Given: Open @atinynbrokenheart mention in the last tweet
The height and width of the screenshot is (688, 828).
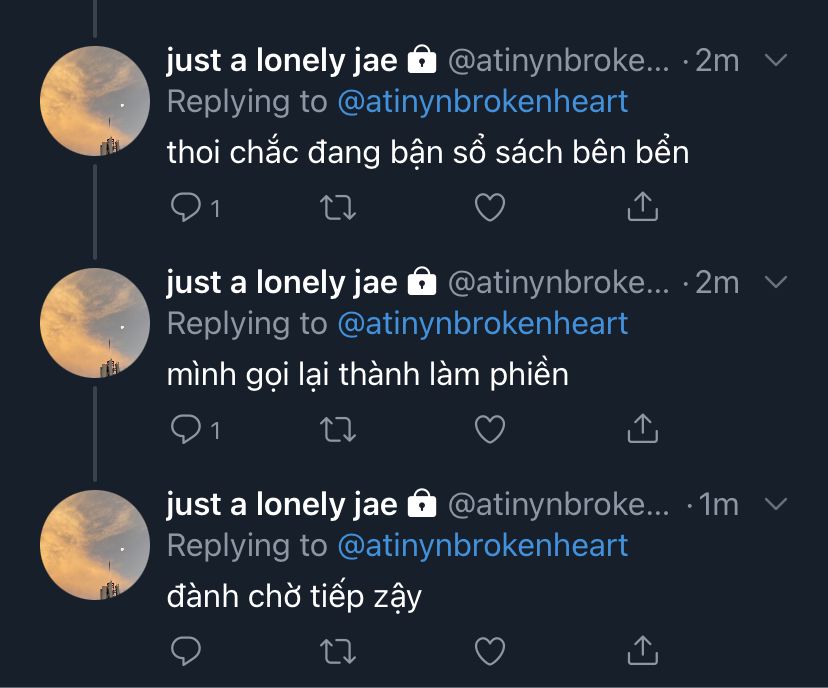Looking at the screenshot, I should pyautogui.click(x=483, y=545).
